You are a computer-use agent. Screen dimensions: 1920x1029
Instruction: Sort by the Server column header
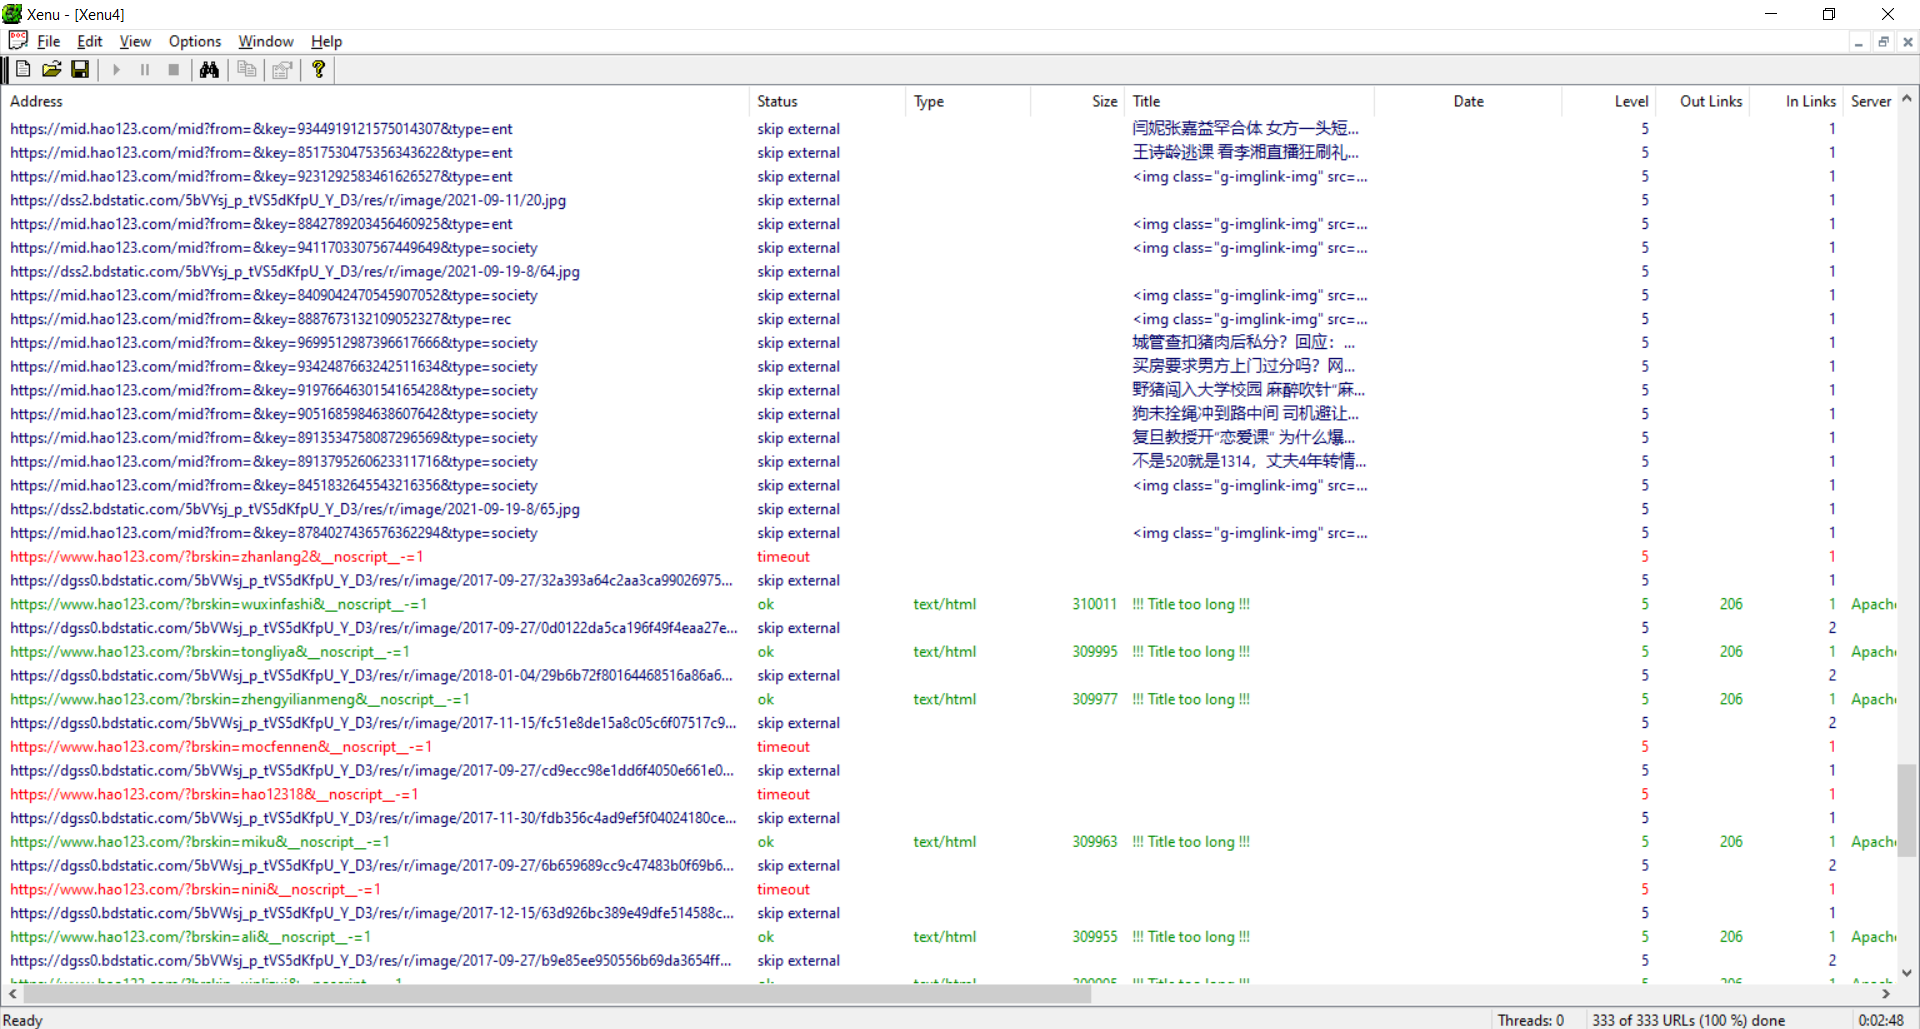coord(1870,101)
